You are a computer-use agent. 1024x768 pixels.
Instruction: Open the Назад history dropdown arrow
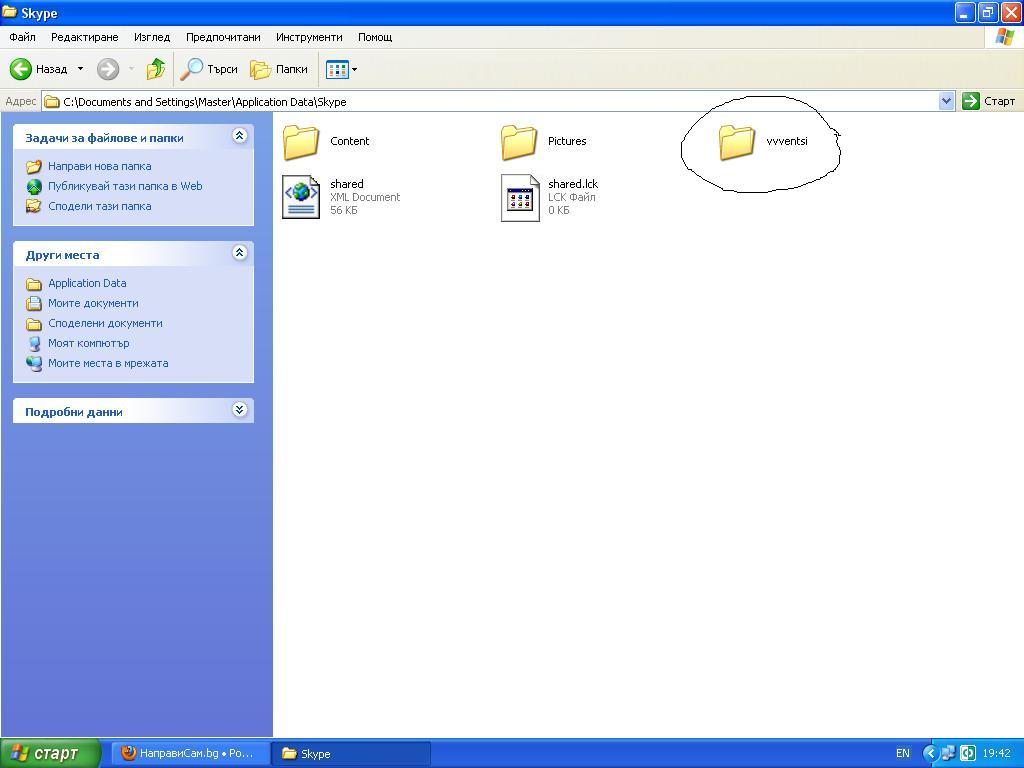80,69
